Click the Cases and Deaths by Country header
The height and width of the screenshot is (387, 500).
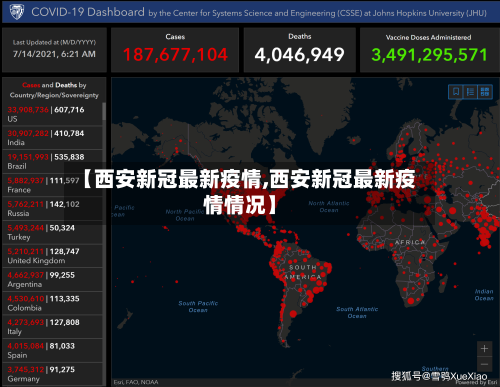[54, 90]
